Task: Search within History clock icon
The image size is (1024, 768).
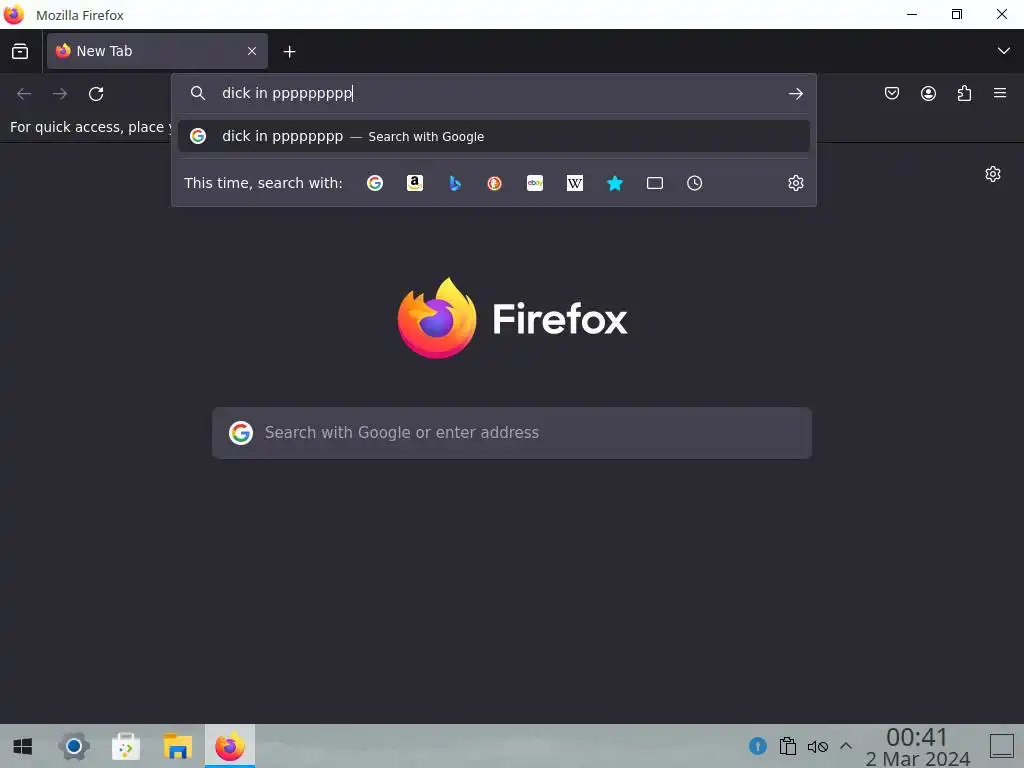Action: 694,184
